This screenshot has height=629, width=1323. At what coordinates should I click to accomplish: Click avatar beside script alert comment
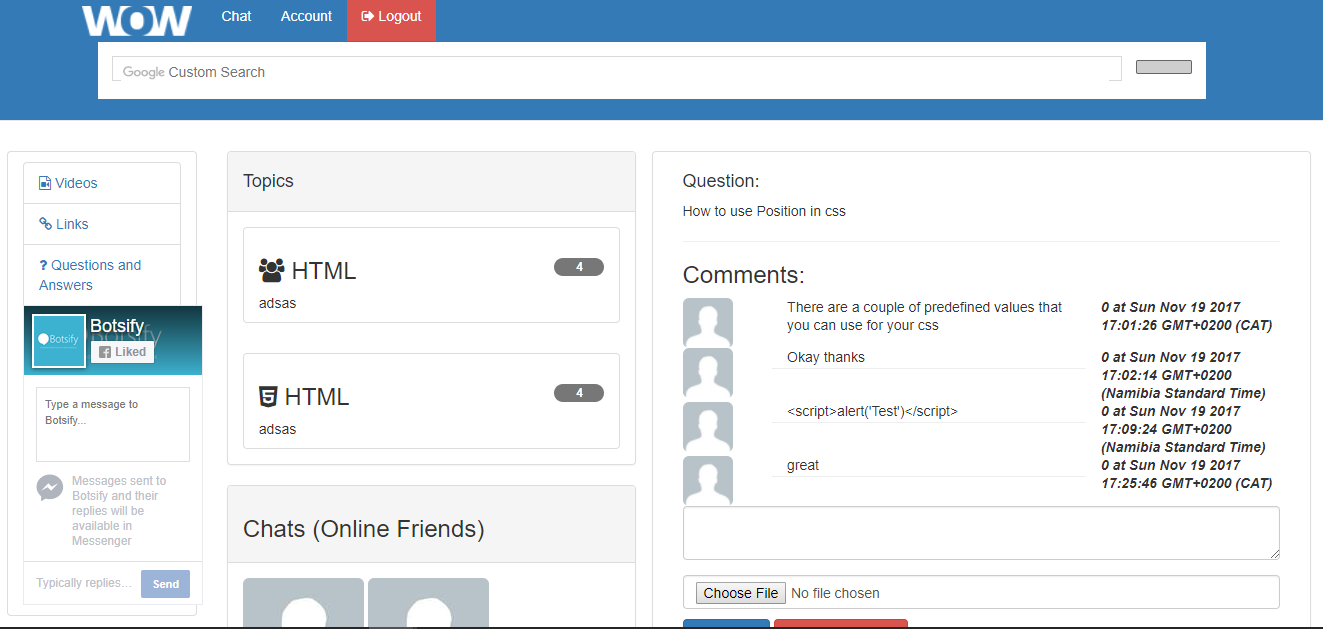click(x=708, y=427)
